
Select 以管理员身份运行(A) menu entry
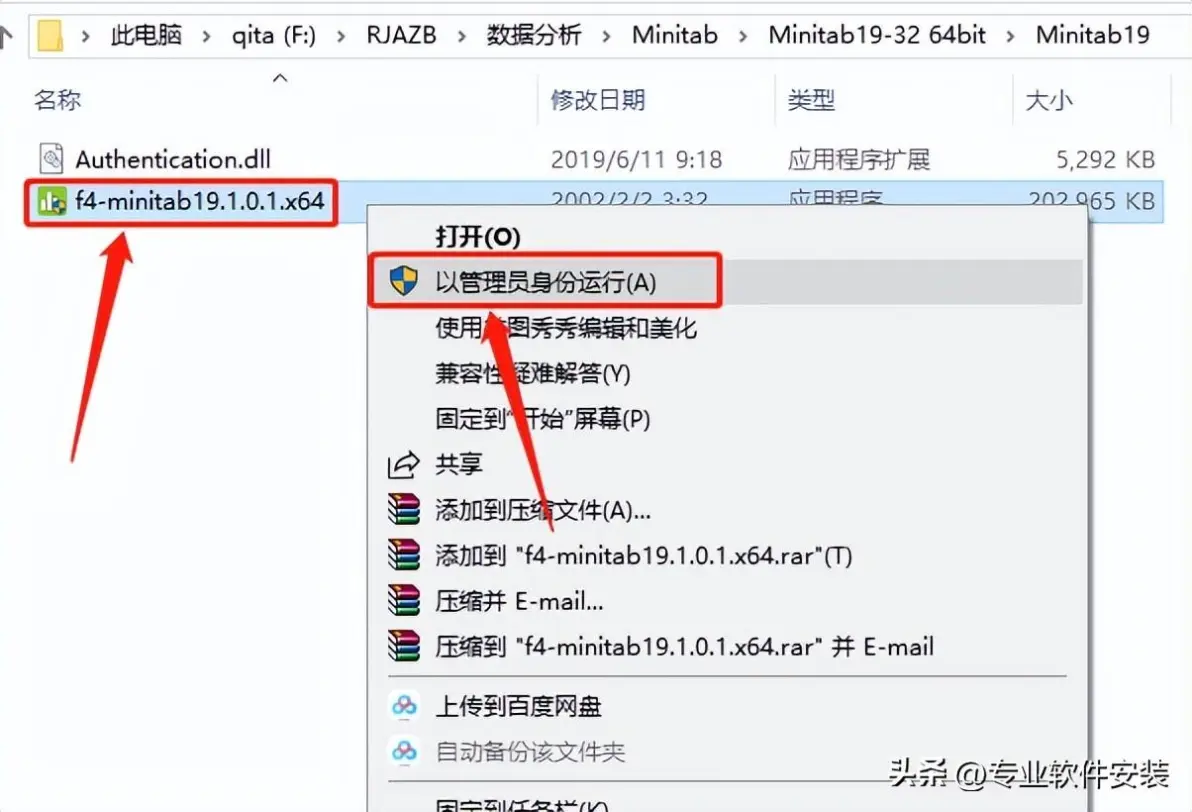pyautogui.click(x=545, y=282)
